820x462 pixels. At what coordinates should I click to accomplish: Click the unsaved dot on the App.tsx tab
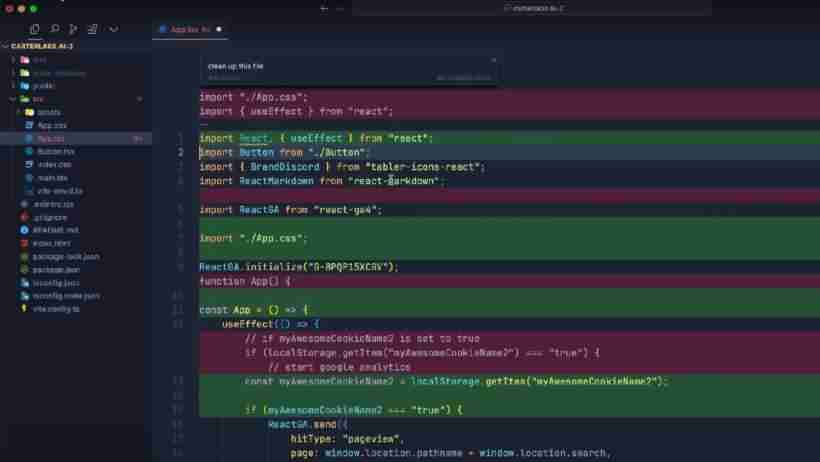[x=219, y=30]
